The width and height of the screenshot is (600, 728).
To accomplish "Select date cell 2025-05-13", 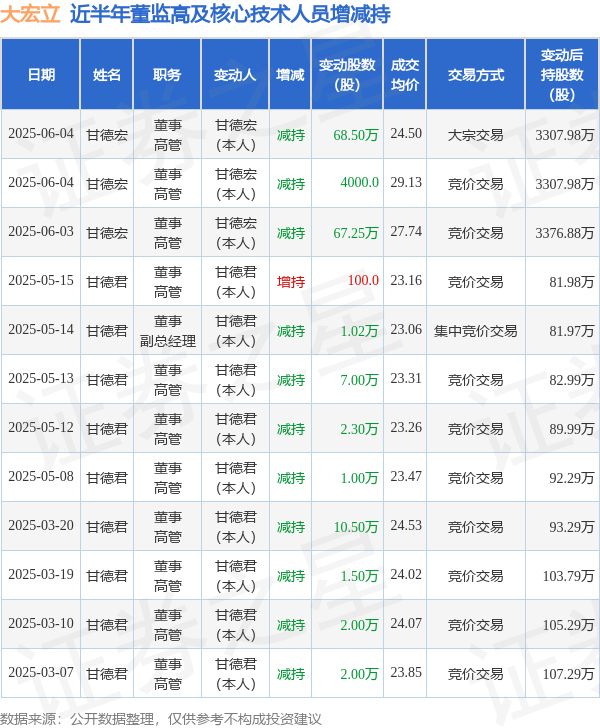I will (41, 378).
